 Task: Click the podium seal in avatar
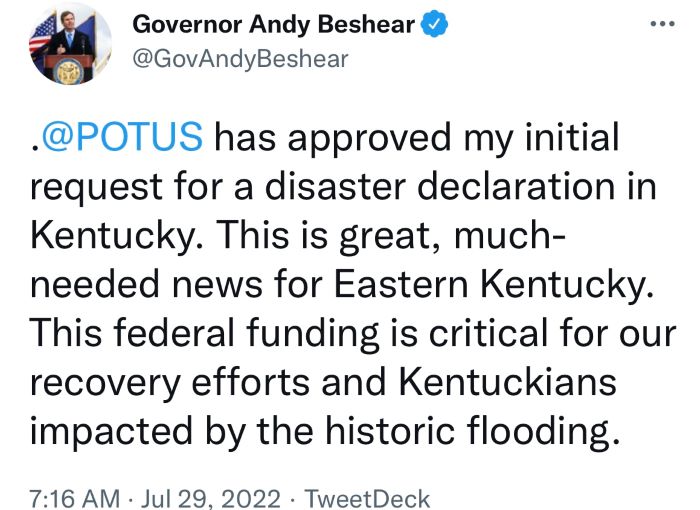point(69,72)
